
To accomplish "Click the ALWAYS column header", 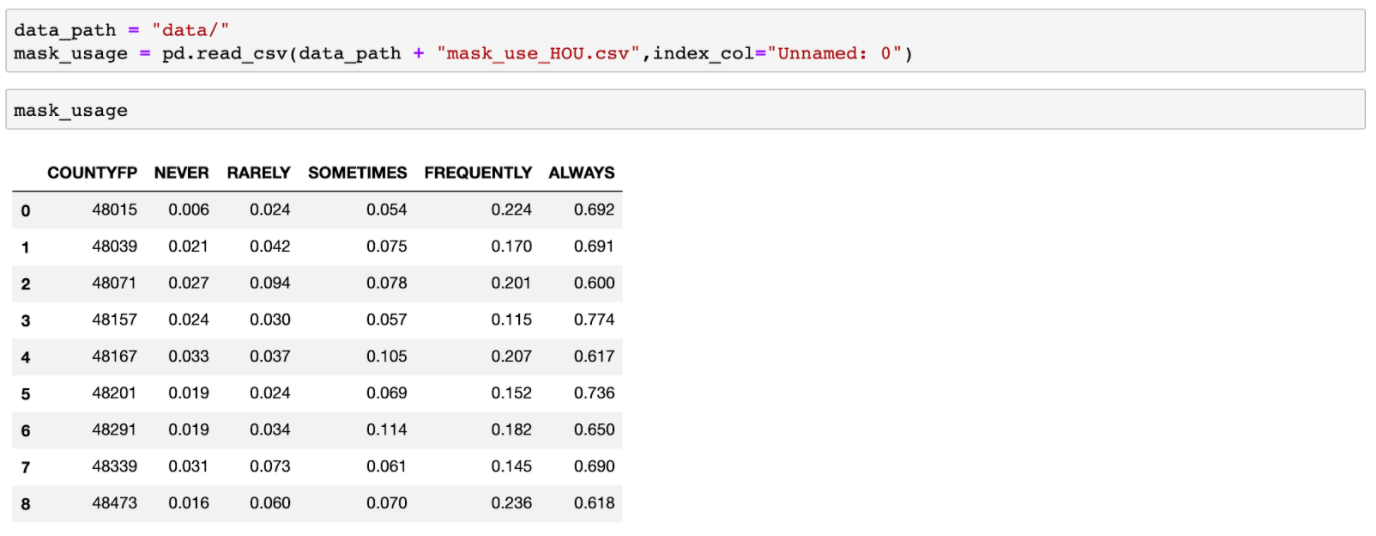I will (581, 173).
